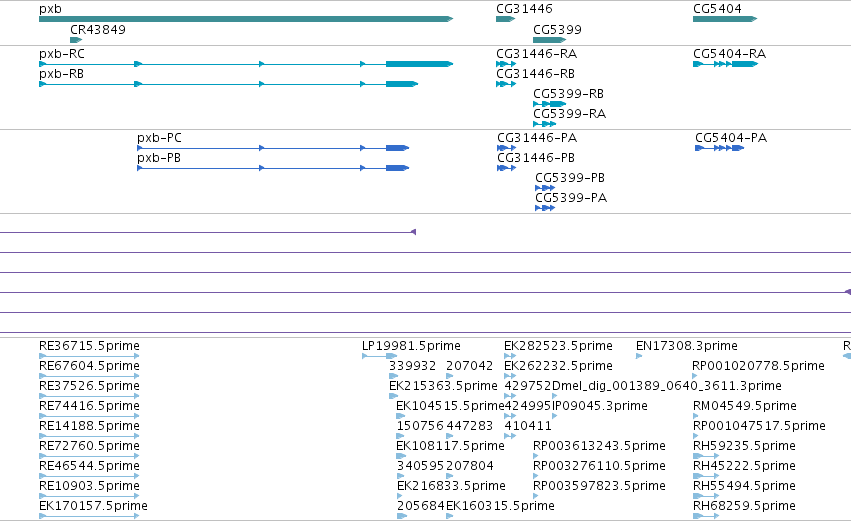Click the LP19981.5prime EST label
Screen dimensions: 851x521
click(x=411, y=346)
